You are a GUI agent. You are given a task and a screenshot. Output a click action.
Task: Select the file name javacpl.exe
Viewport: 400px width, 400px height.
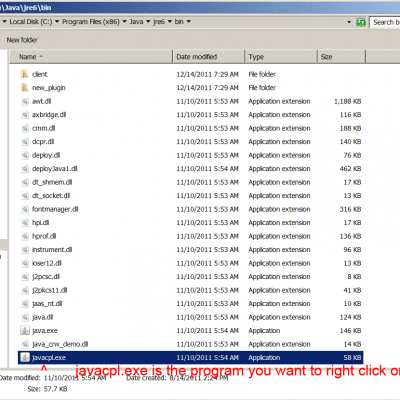[49, 358]
